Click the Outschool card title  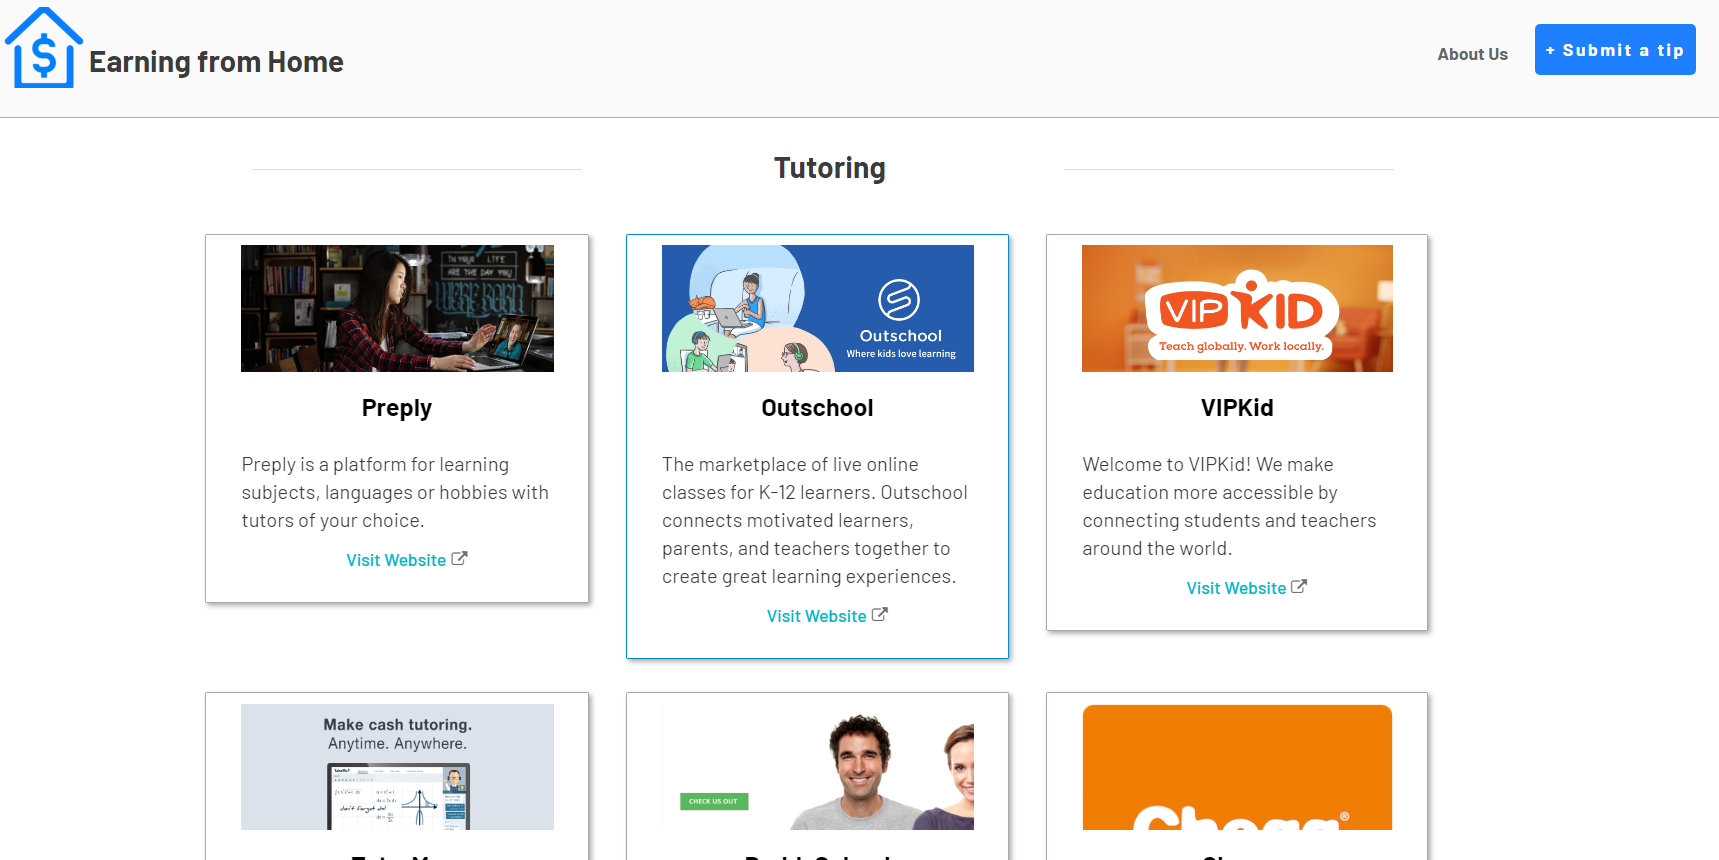coord(817,408)
